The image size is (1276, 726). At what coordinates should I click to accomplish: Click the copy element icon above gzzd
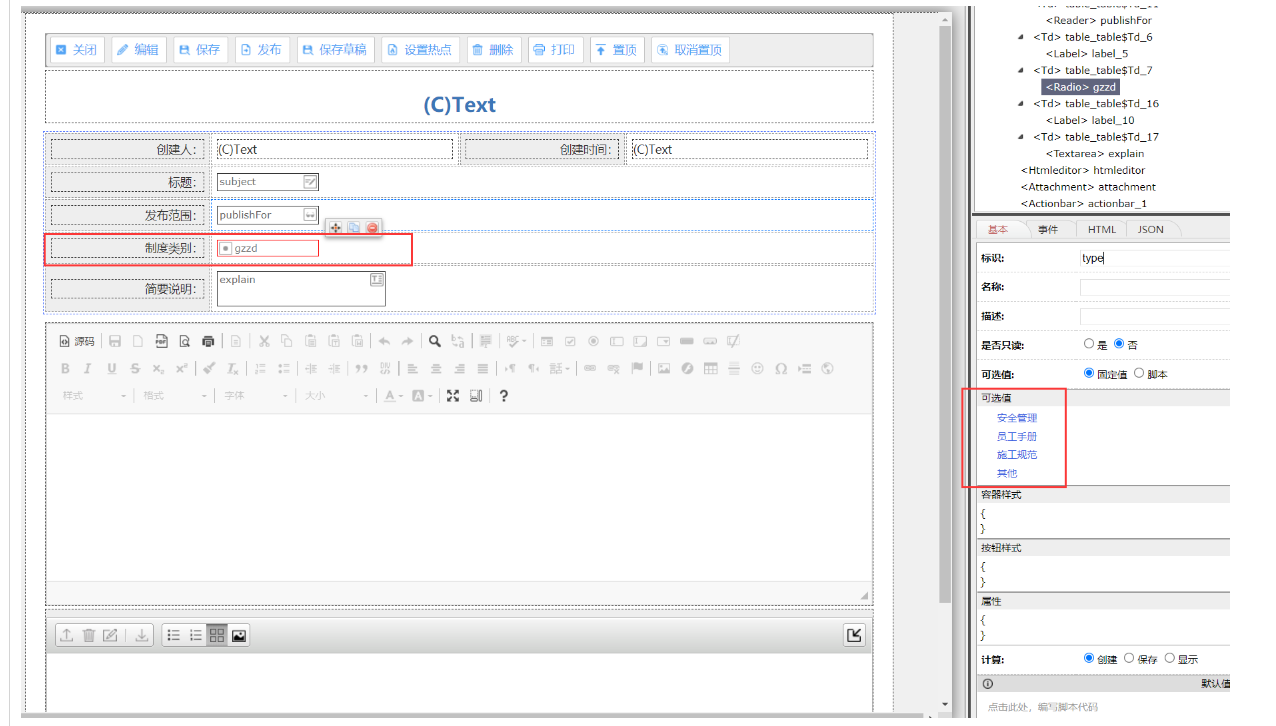354,228
